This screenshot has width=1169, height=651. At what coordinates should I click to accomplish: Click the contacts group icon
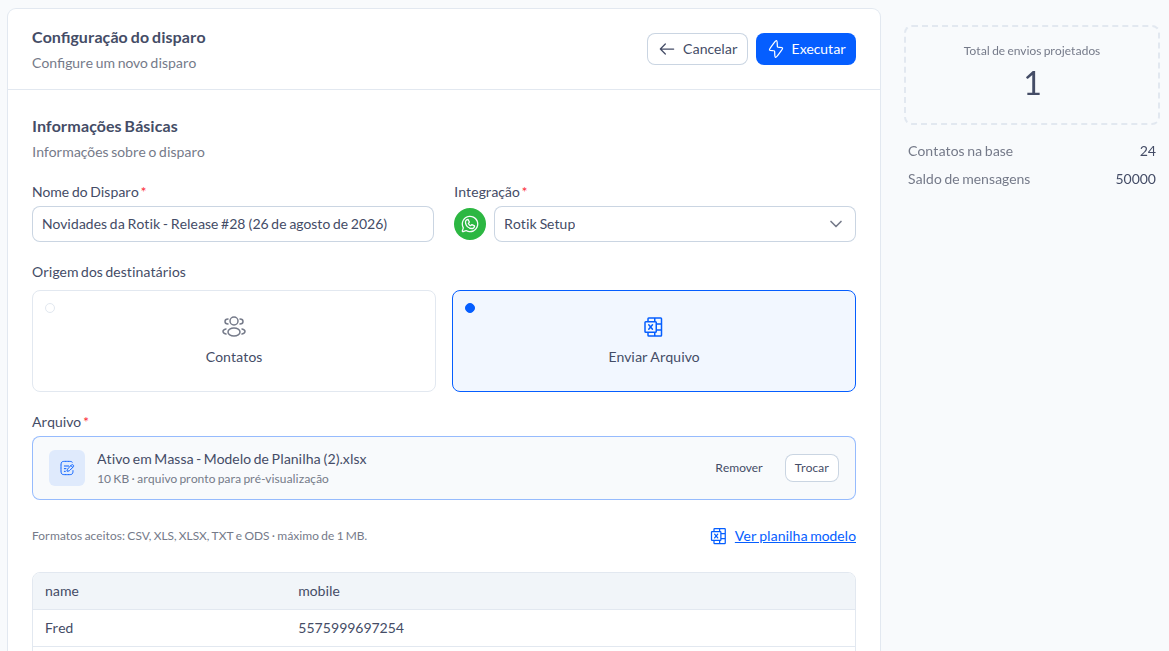tap(233, 327)
